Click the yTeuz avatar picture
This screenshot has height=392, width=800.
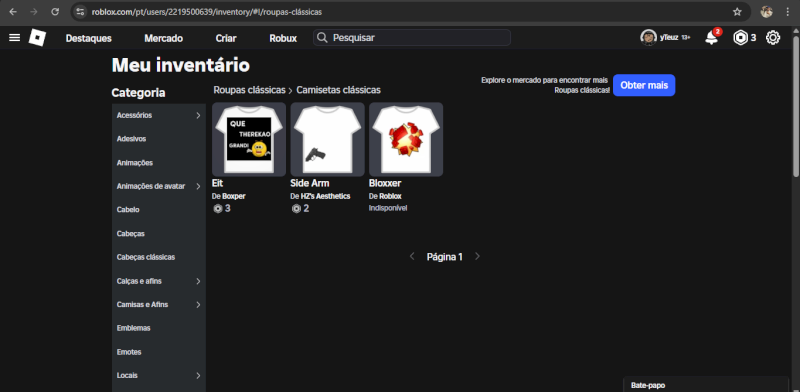(648, 38)
